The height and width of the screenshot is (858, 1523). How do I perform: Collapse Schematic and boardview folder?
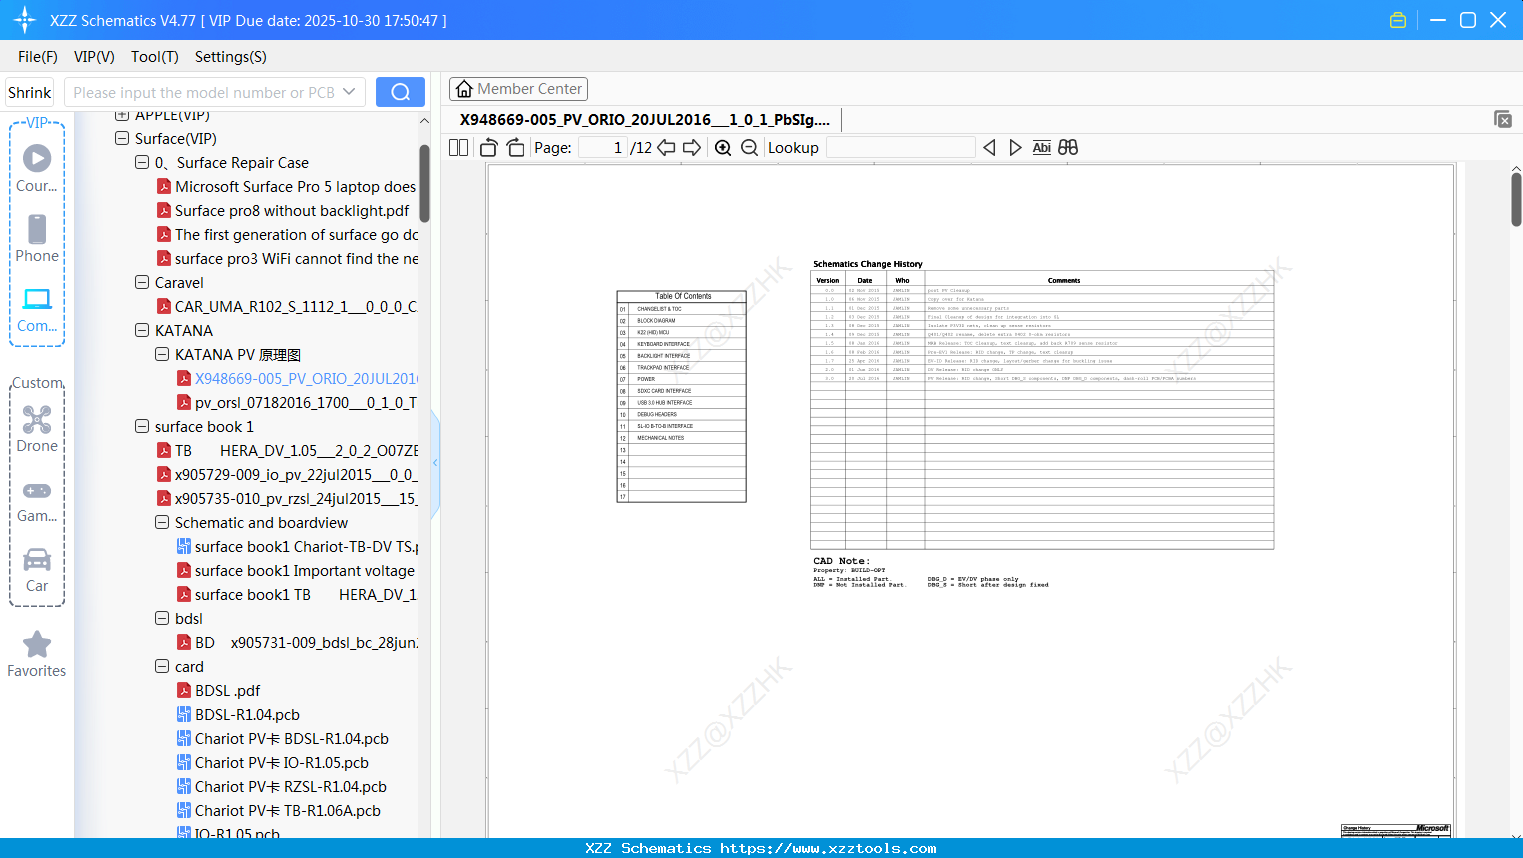[x=162, y=522]
